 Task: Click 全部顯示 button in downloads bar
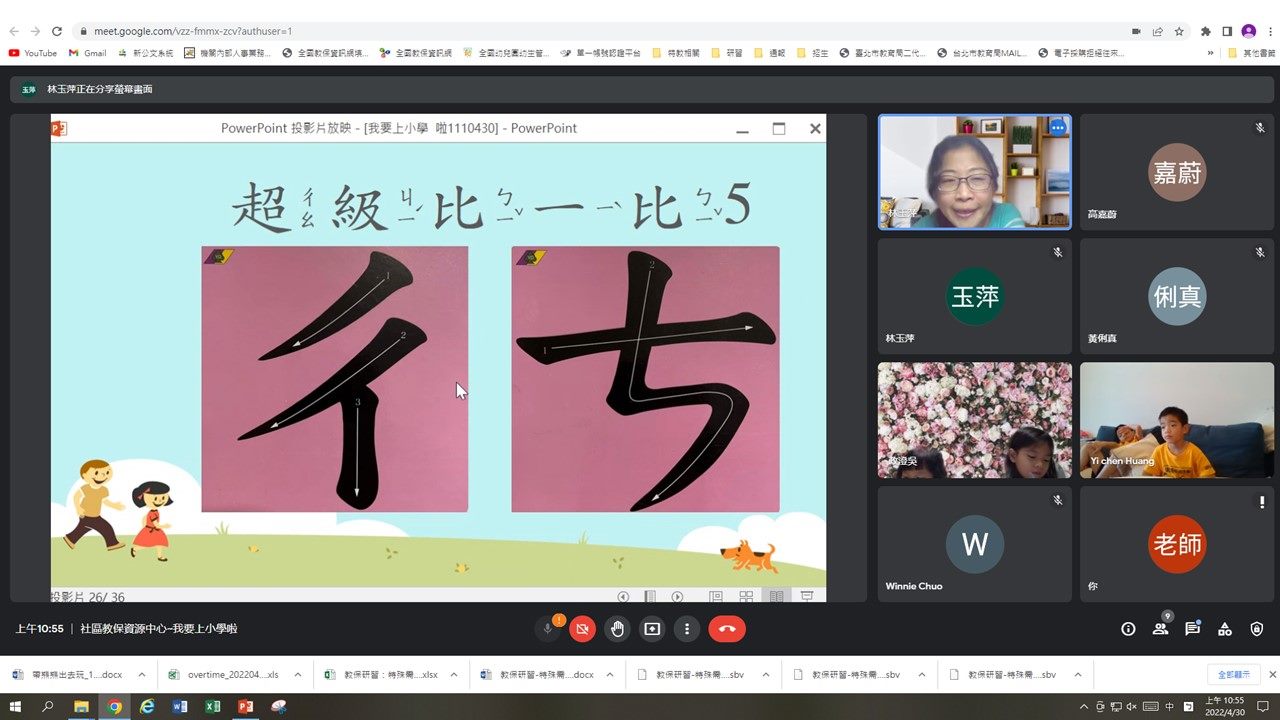[1233, 675]
